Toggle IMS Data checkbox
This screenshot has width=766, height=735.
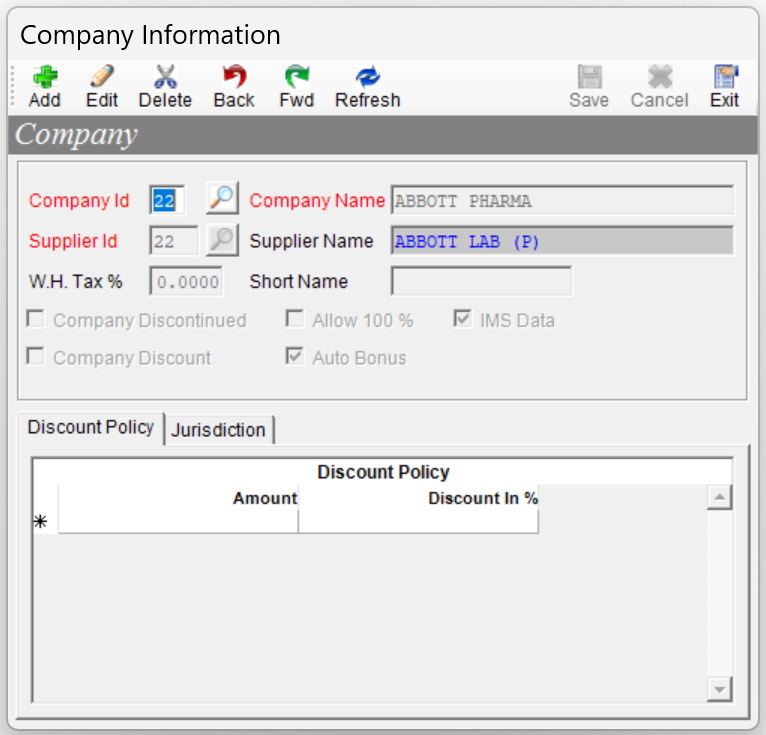point(462,319)
